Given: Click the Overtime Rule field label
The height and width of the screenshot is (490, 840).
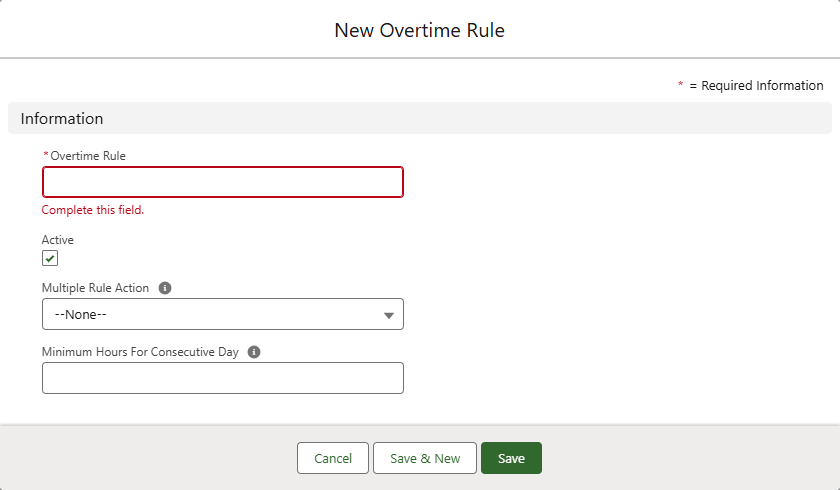Looking at the screenshot, I should pos(88,156).
